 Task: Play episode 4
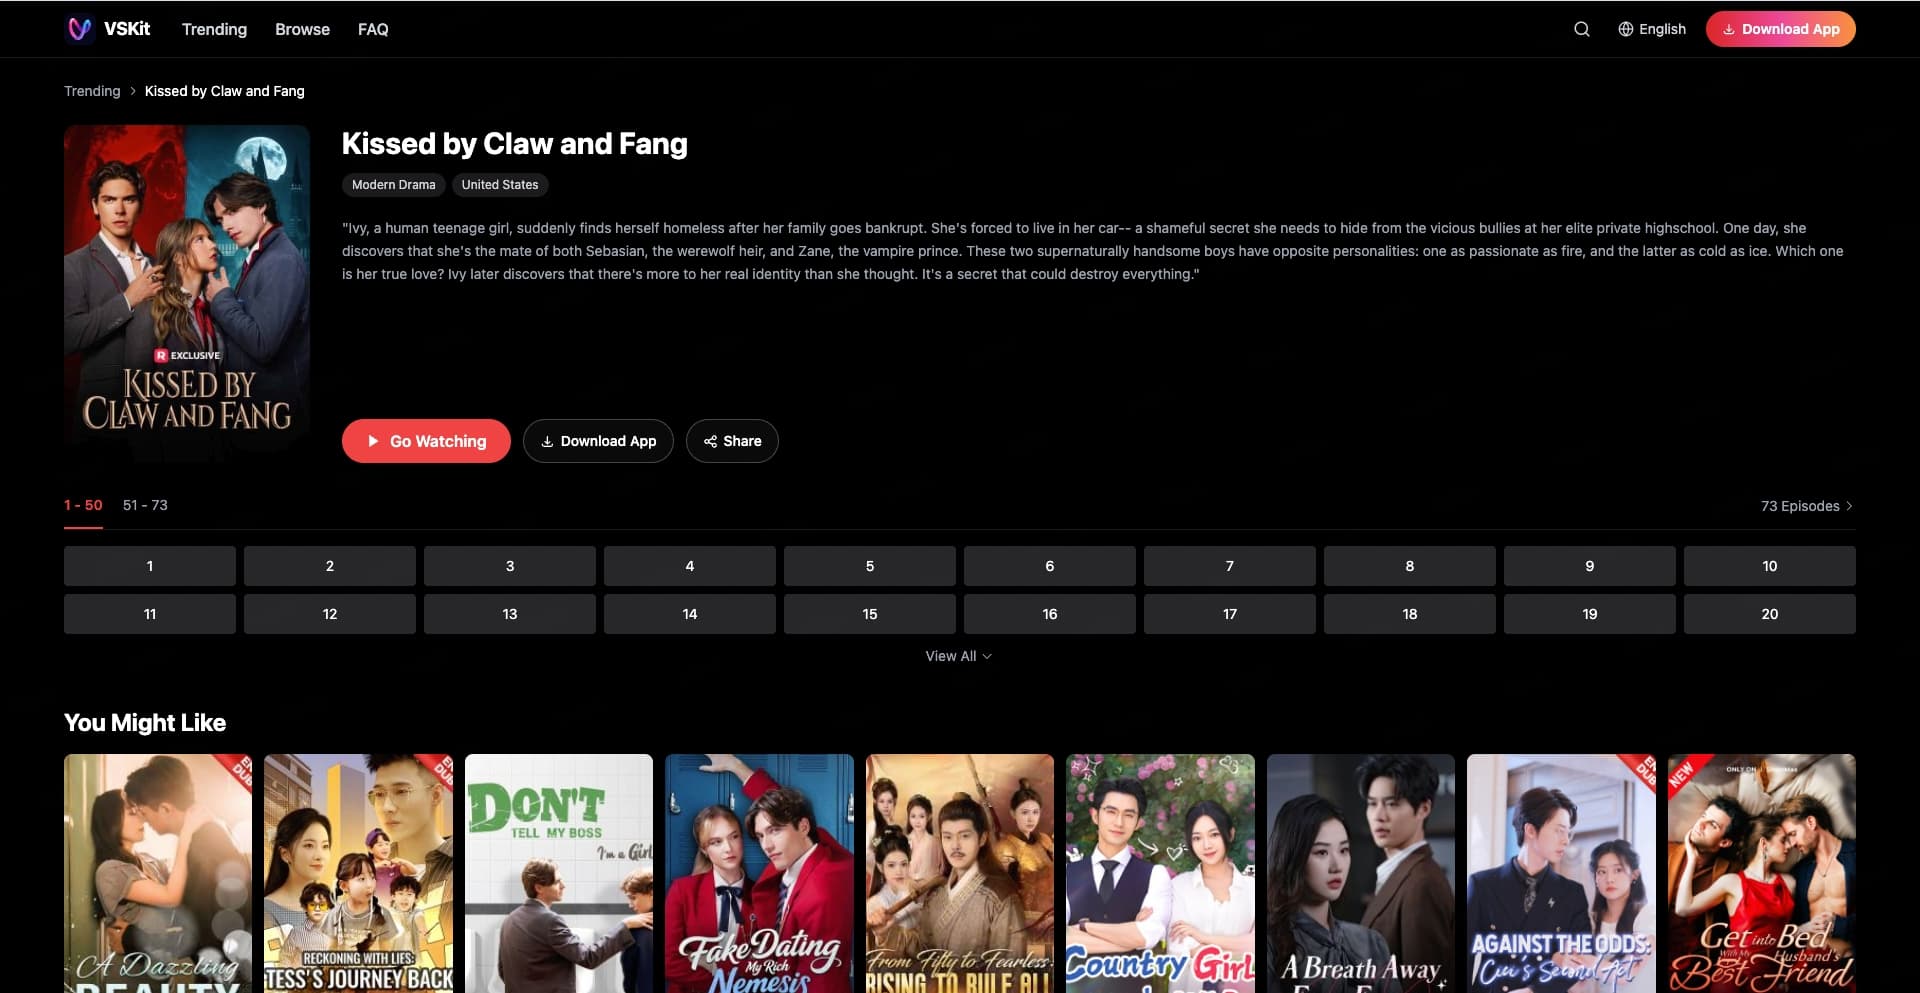point(690,566)
